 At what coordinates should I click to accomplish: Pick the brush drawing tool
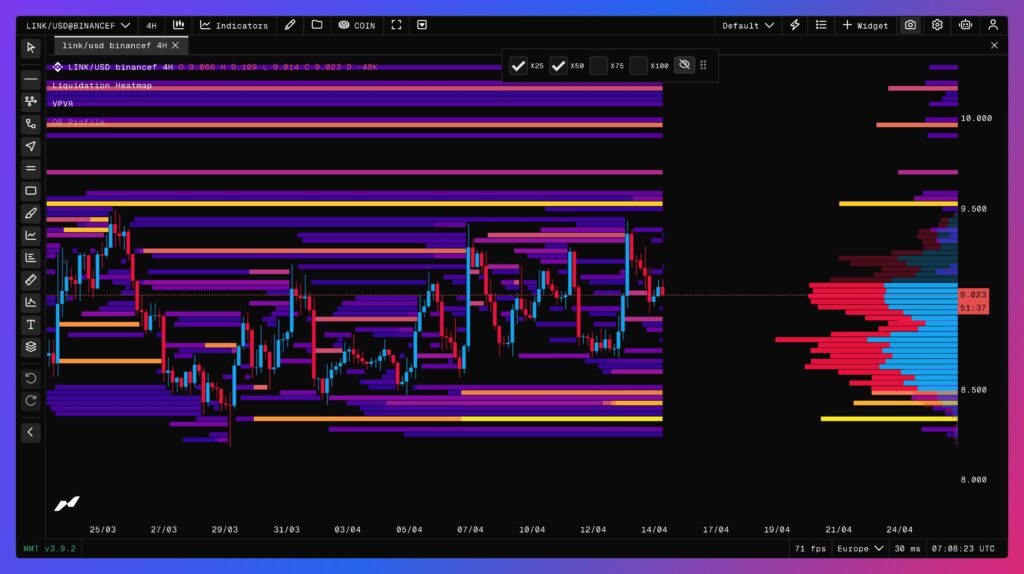tap(31, 213)
